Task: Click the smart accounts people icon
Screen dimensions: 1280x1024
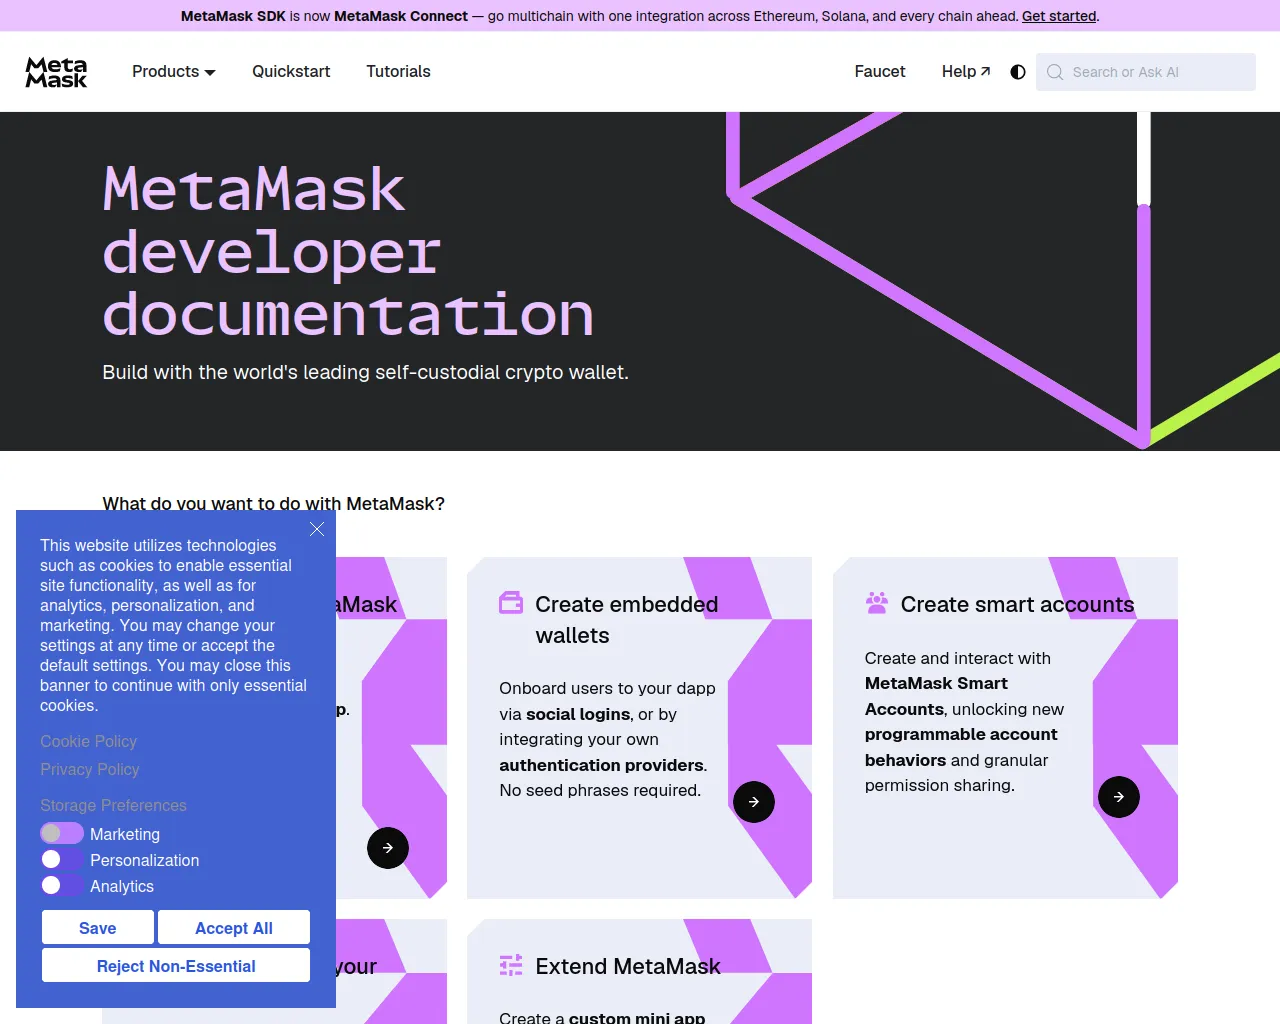Action: tap(877, 603)
